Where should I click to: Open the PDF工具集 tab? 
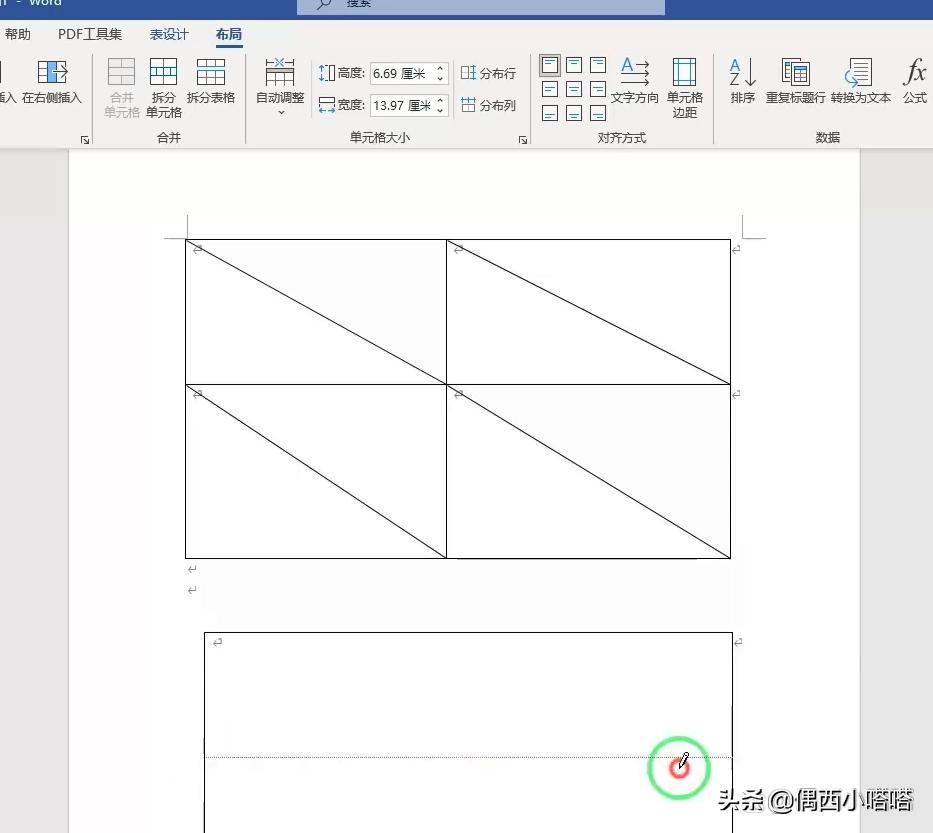(90, 33)
